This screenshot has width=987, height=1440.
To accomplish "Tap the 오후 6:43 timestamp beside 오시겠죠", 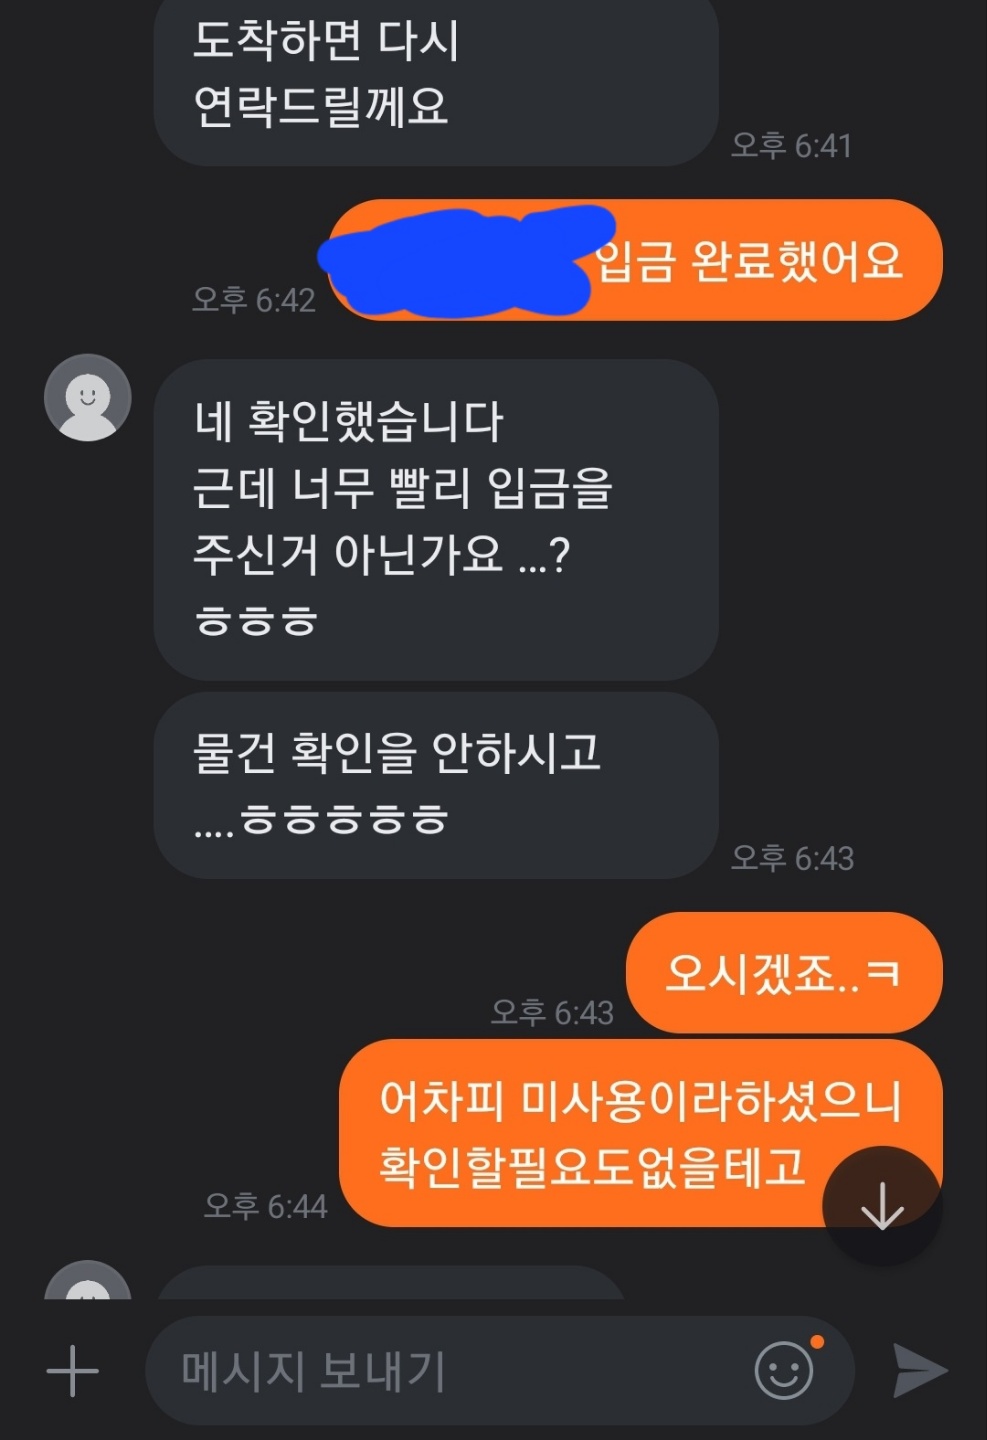I will [552, 1012].
